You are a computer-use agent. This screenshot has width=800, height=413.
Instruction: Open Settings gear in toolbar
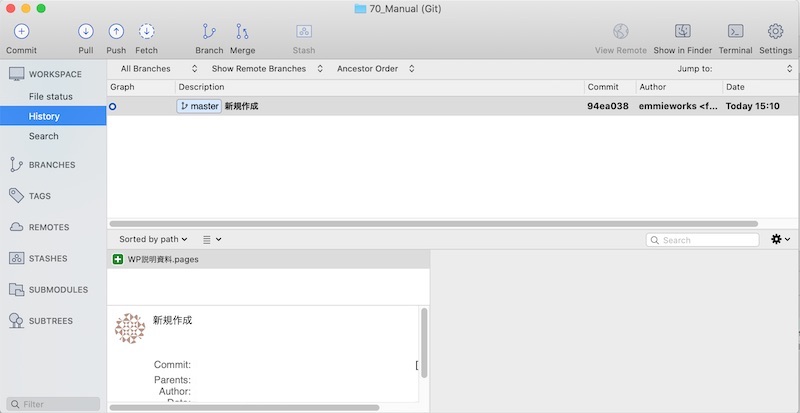pos(776,32)
